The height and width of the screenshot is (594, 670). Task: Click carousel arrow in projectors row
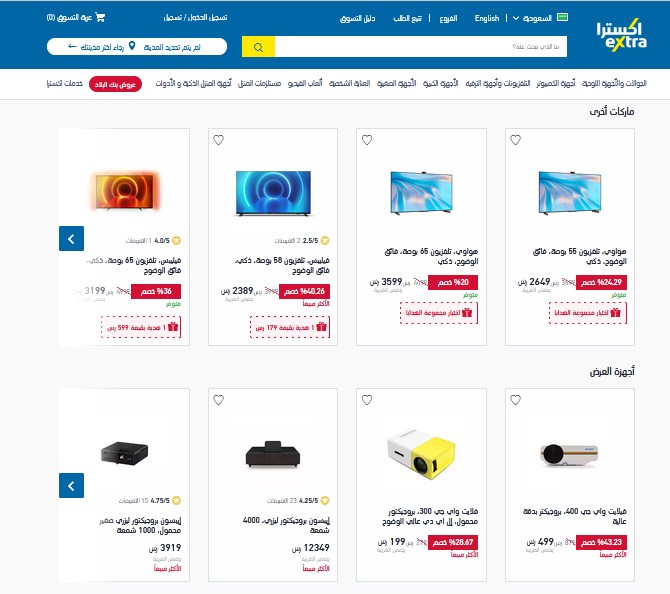click(71, 485)
